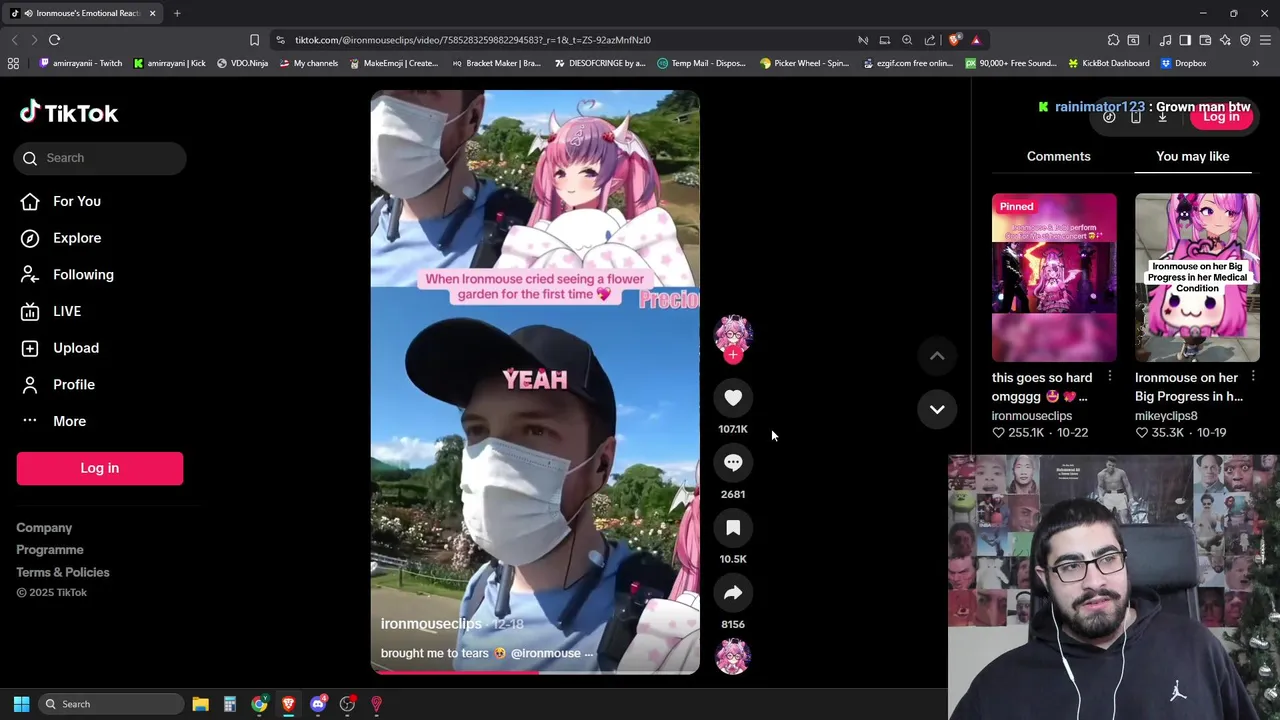Follow ironmouseclips with red plus badge

tap(733, 355)
